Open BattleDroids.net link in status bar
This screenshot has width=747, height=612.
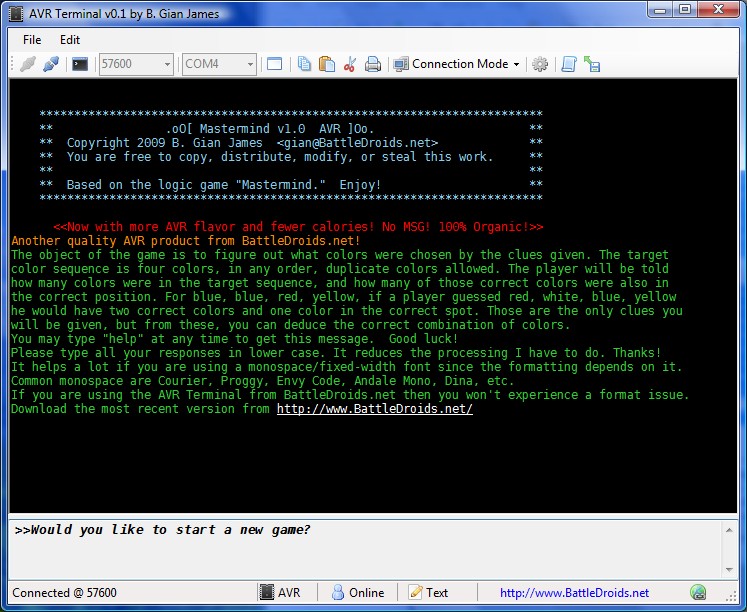[574, 592]
